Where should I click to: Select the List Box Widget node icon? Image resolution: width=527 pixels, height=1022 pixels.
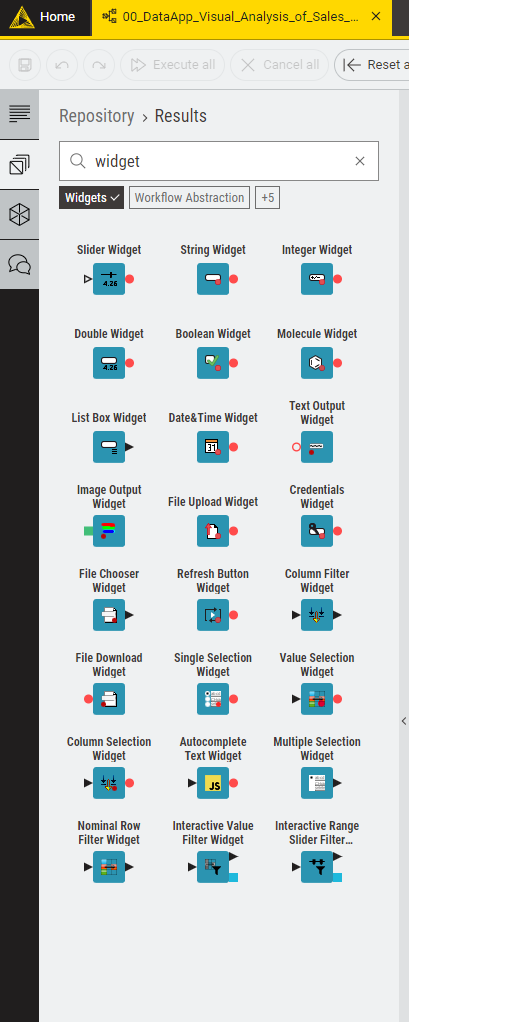click(109, 447)
